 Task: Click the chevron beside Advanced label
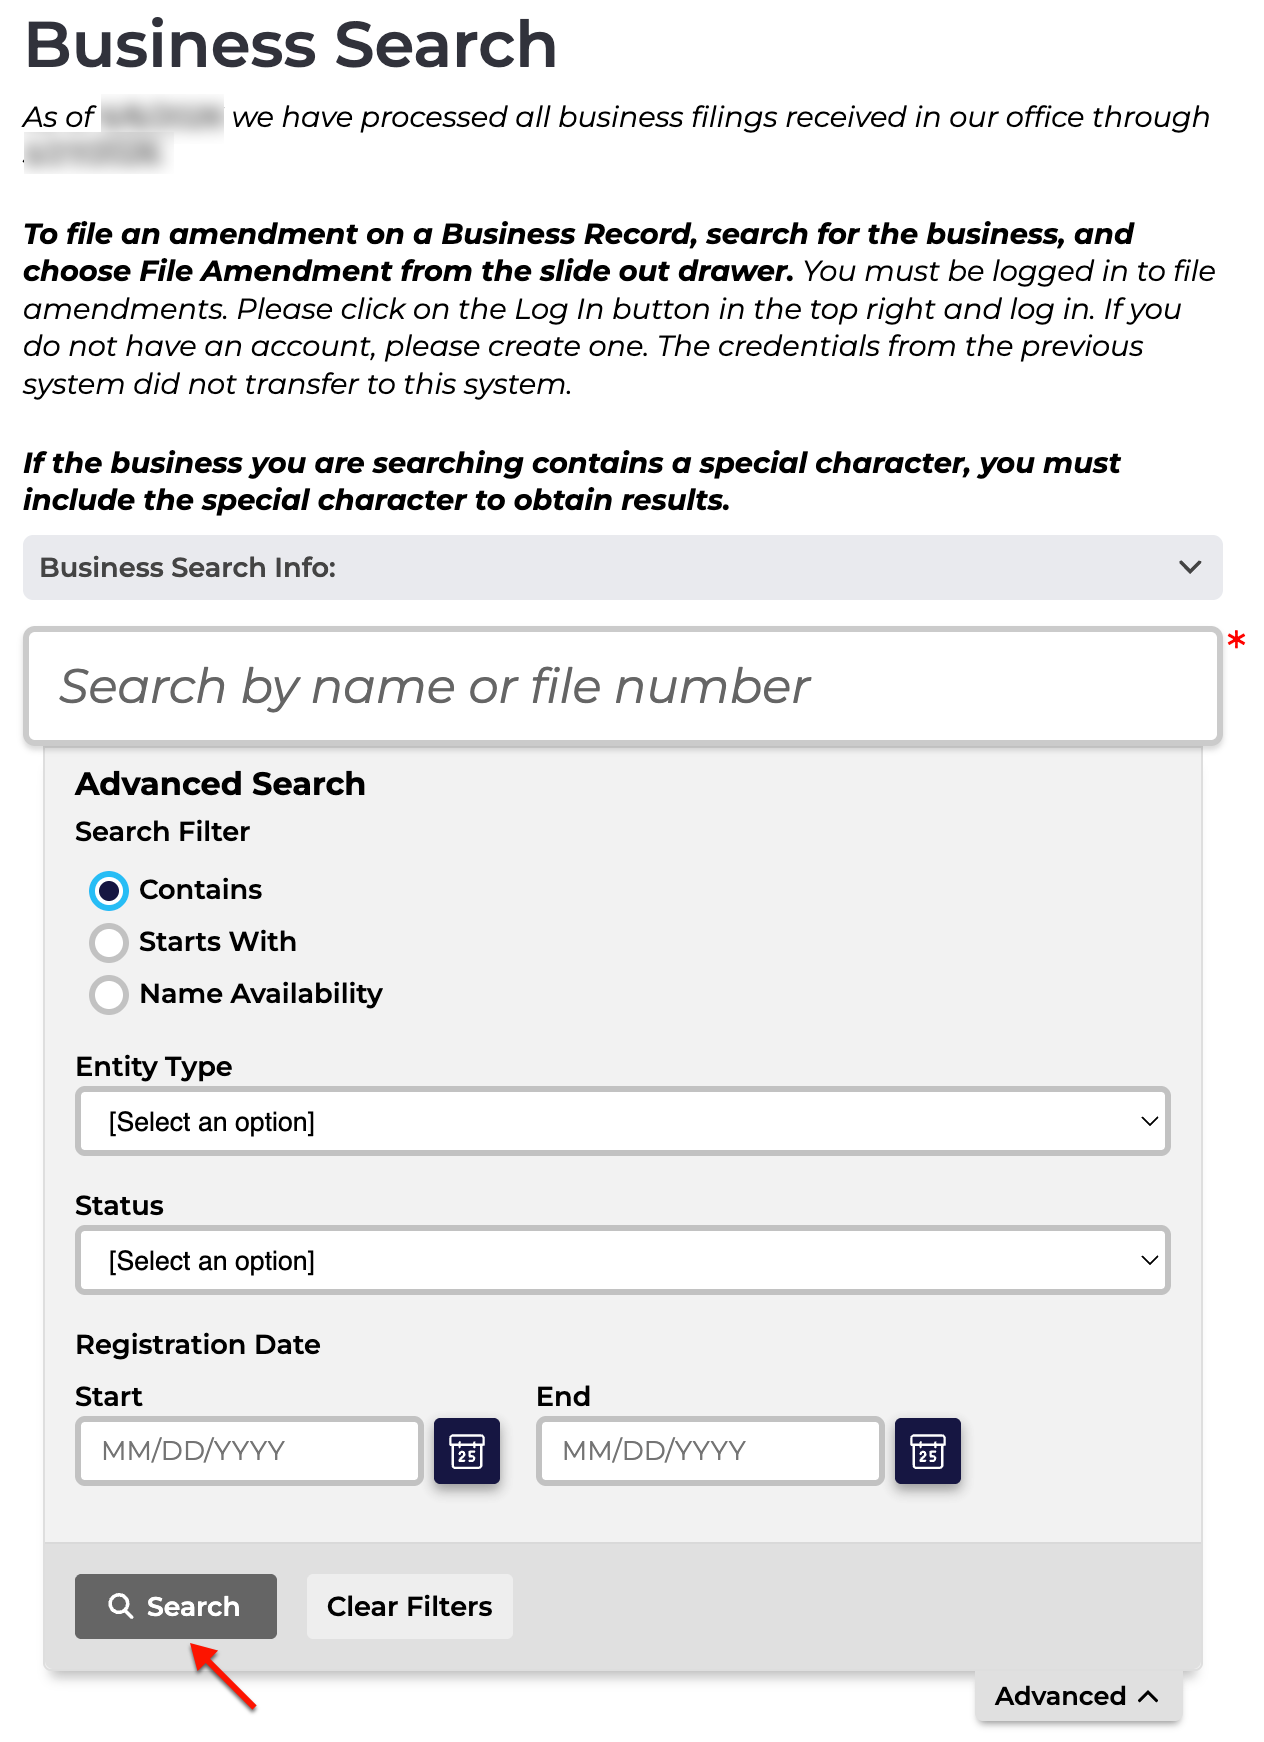pyautogui.click(x=1149, y=1696)
